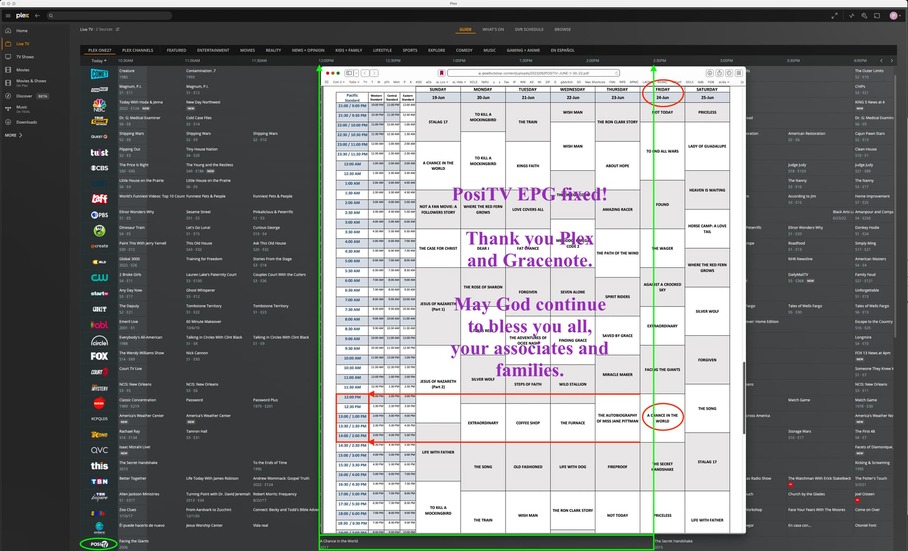The height and width of the screenshot is (551, 908).
Task: Click the PDF window address bar
Action: click(533, 74)
